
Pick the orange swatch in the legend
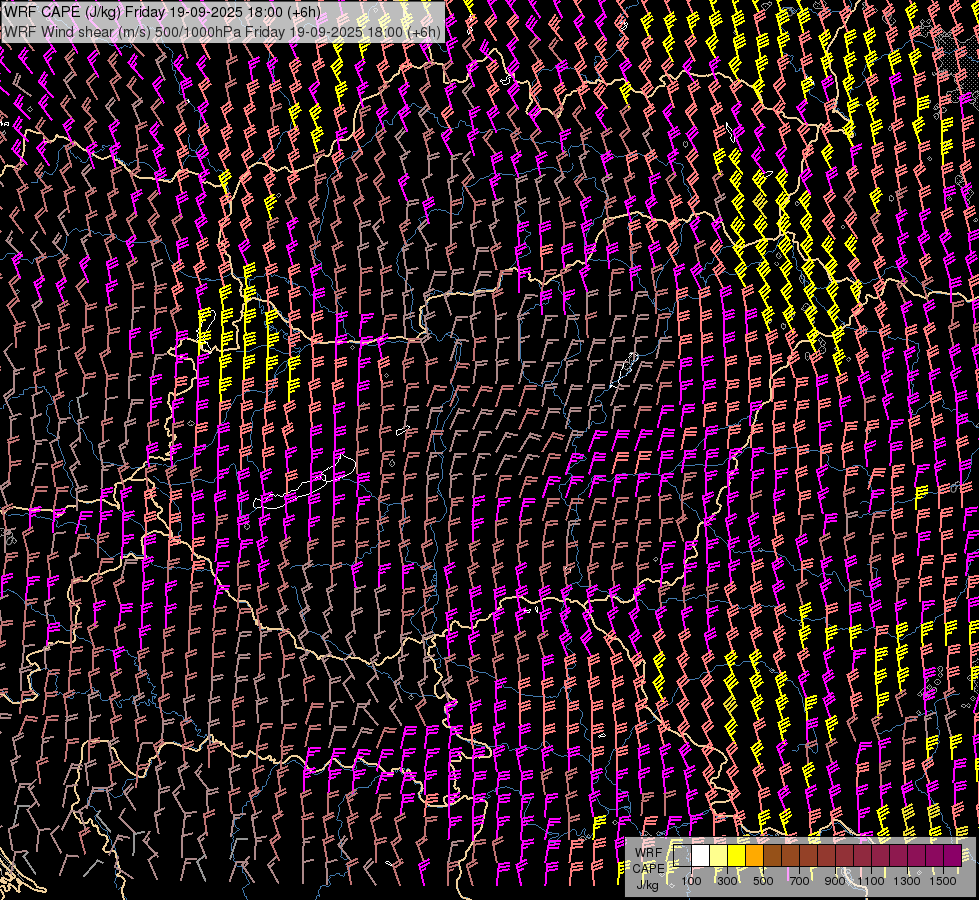point(755,856)
